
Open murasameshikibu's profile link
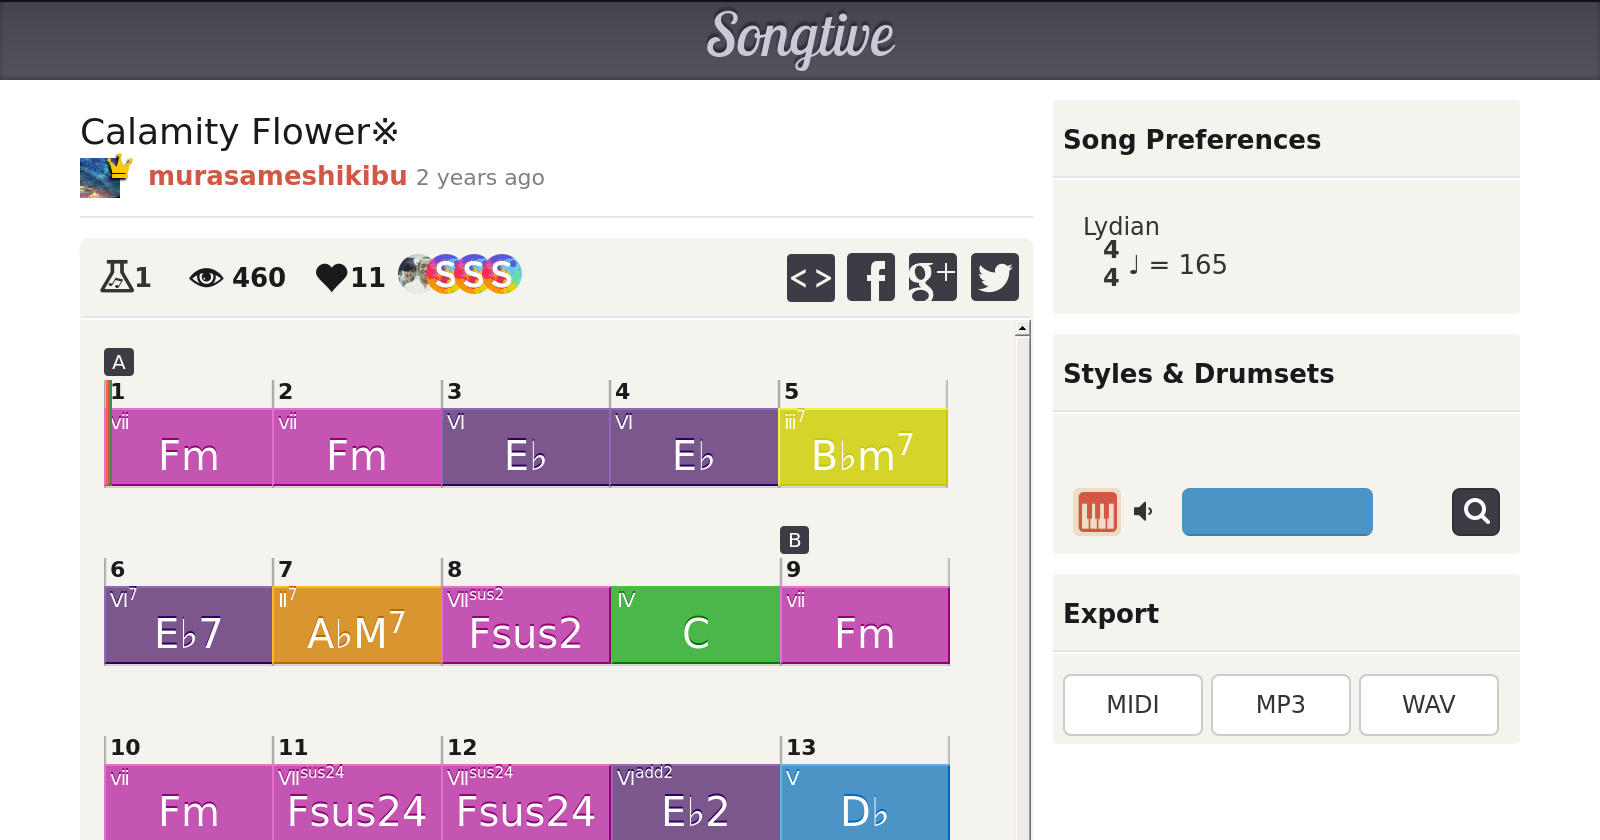click(278, 176)
